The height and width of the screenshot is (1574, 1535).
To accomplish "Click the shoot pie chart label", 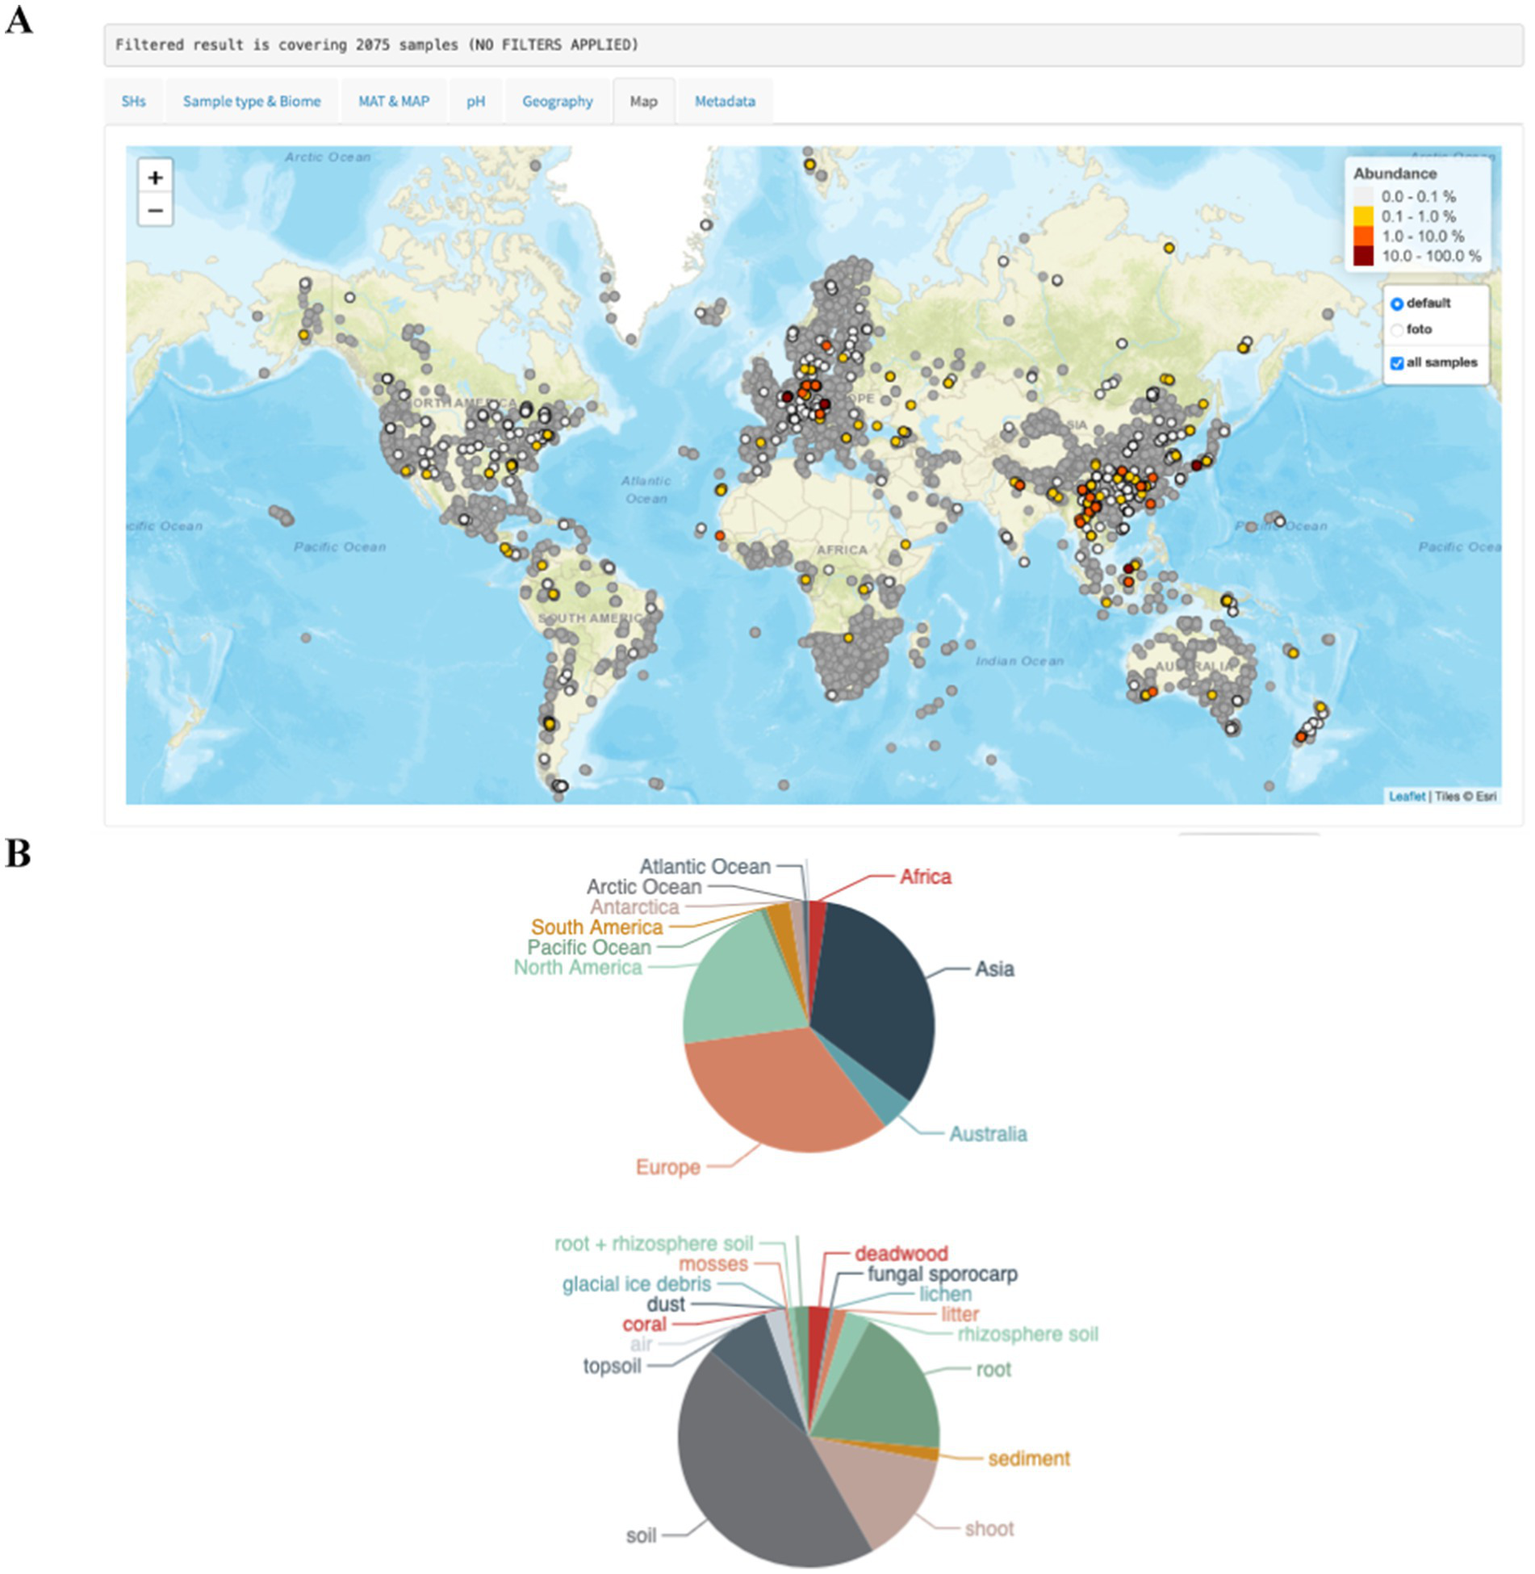I will point(989,1528).
